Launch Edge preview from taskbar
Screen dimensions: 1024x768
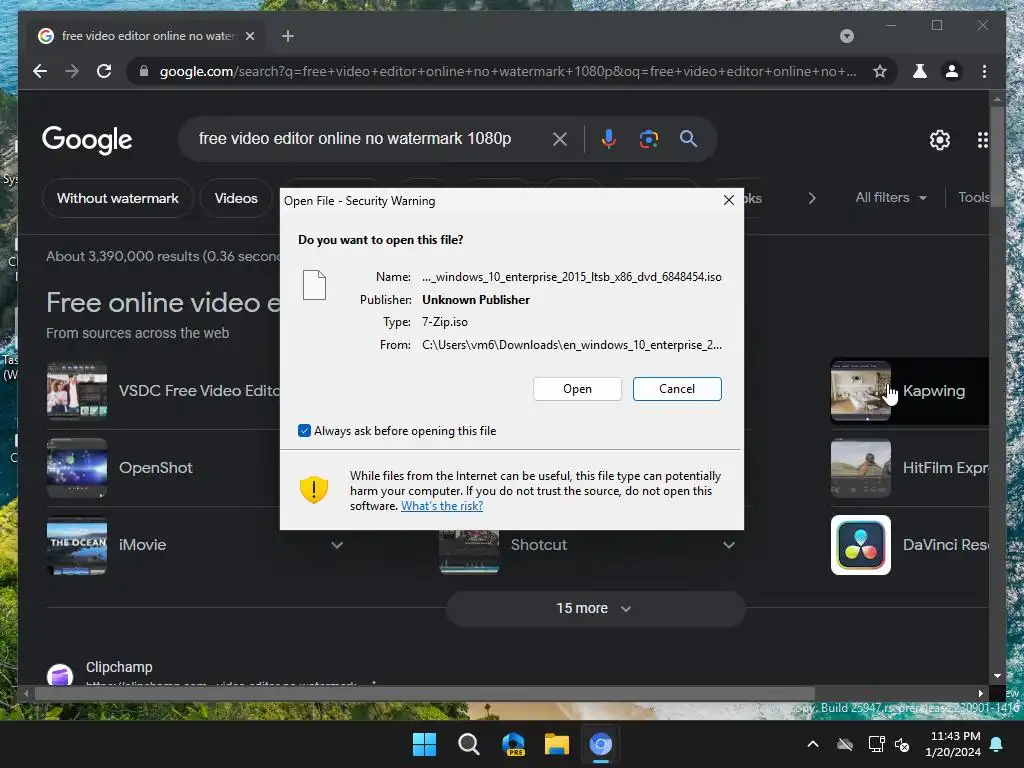pyautogui.click(x=513, y=744)
